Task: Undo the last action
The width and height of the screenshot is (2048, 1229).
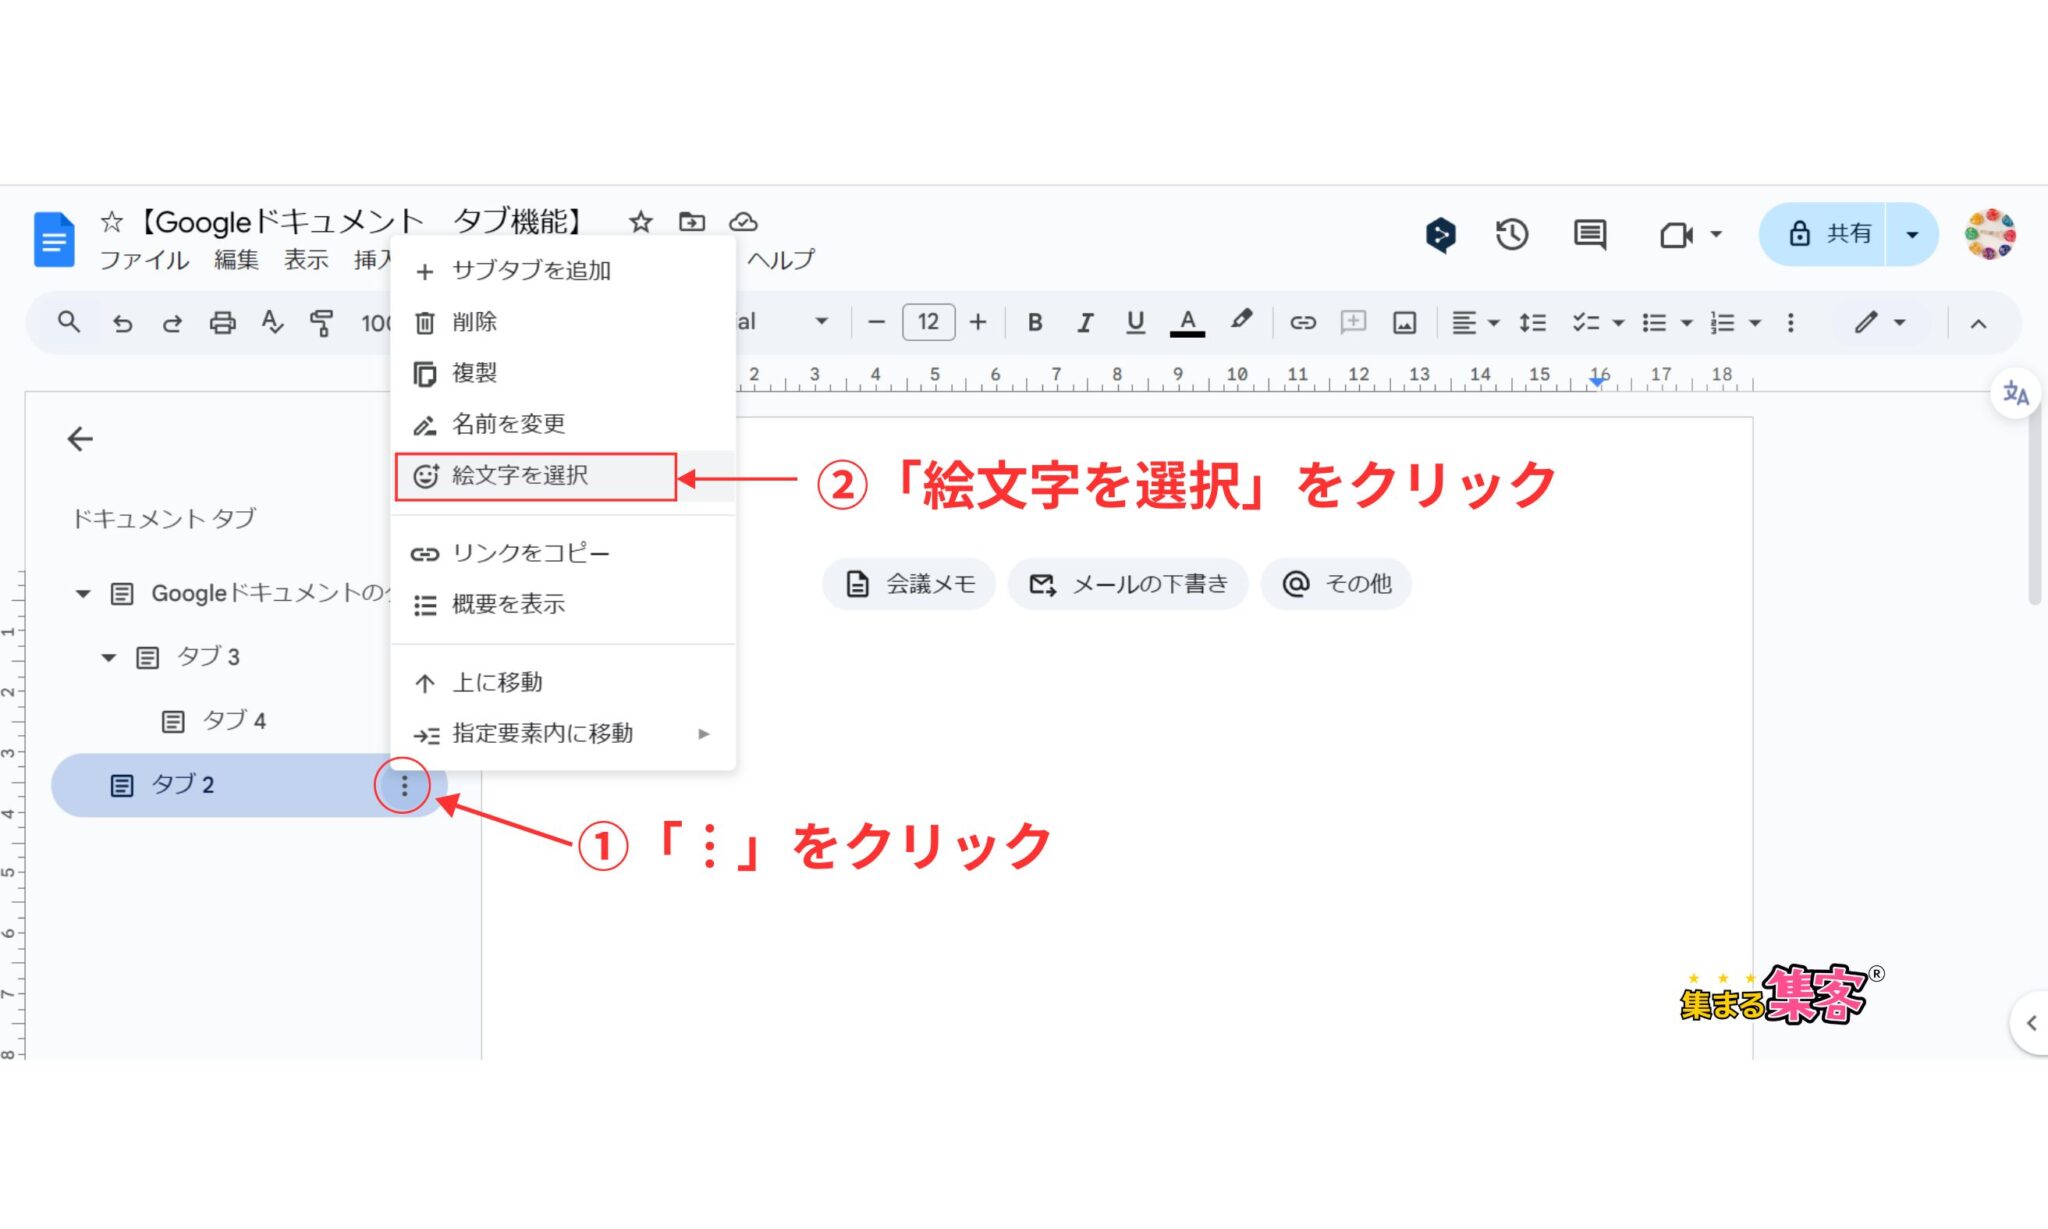Action: point(122,323)
